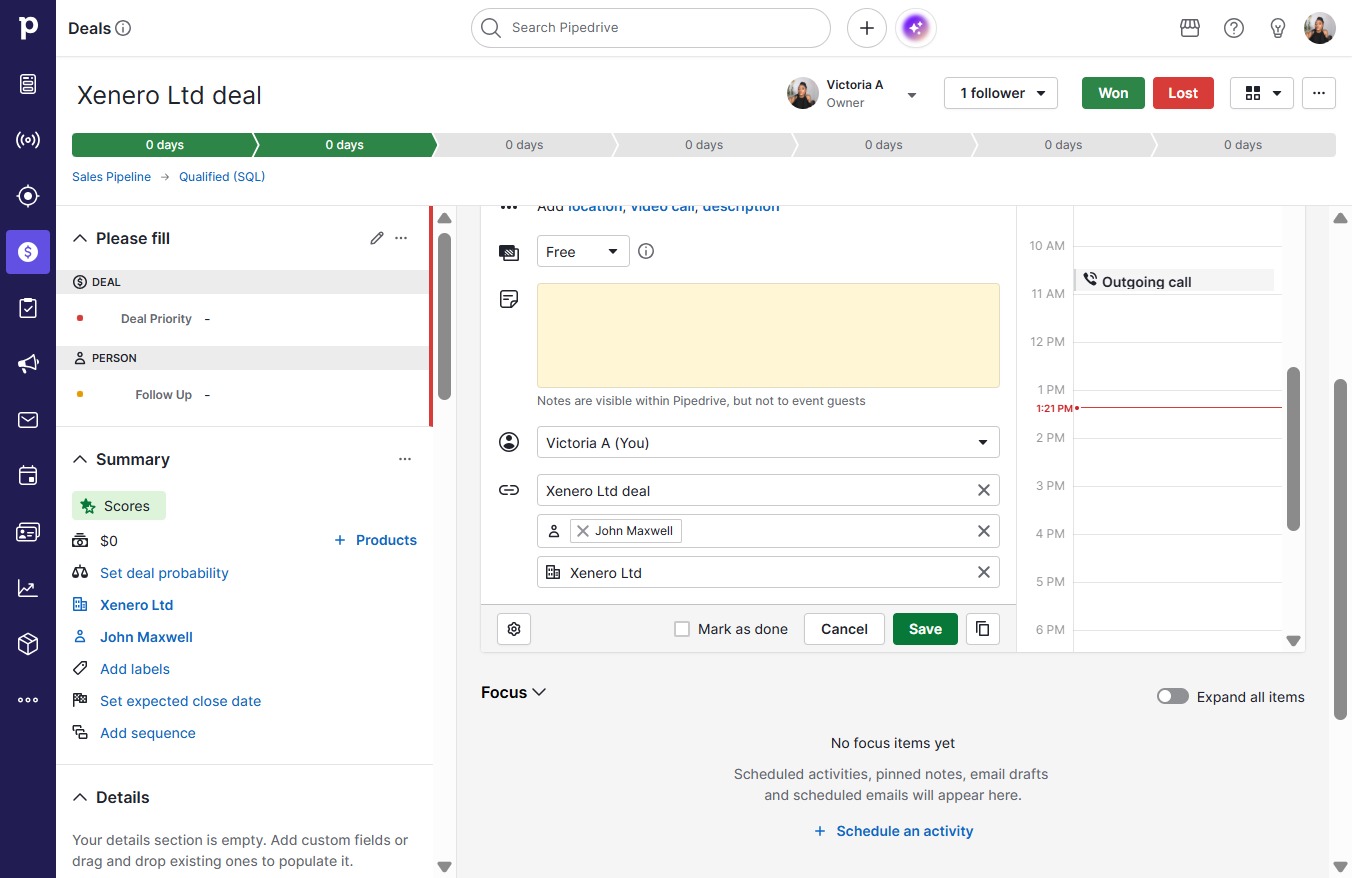Click the info icon beside Deals title
1352x878 pixels.
point(123,28)
